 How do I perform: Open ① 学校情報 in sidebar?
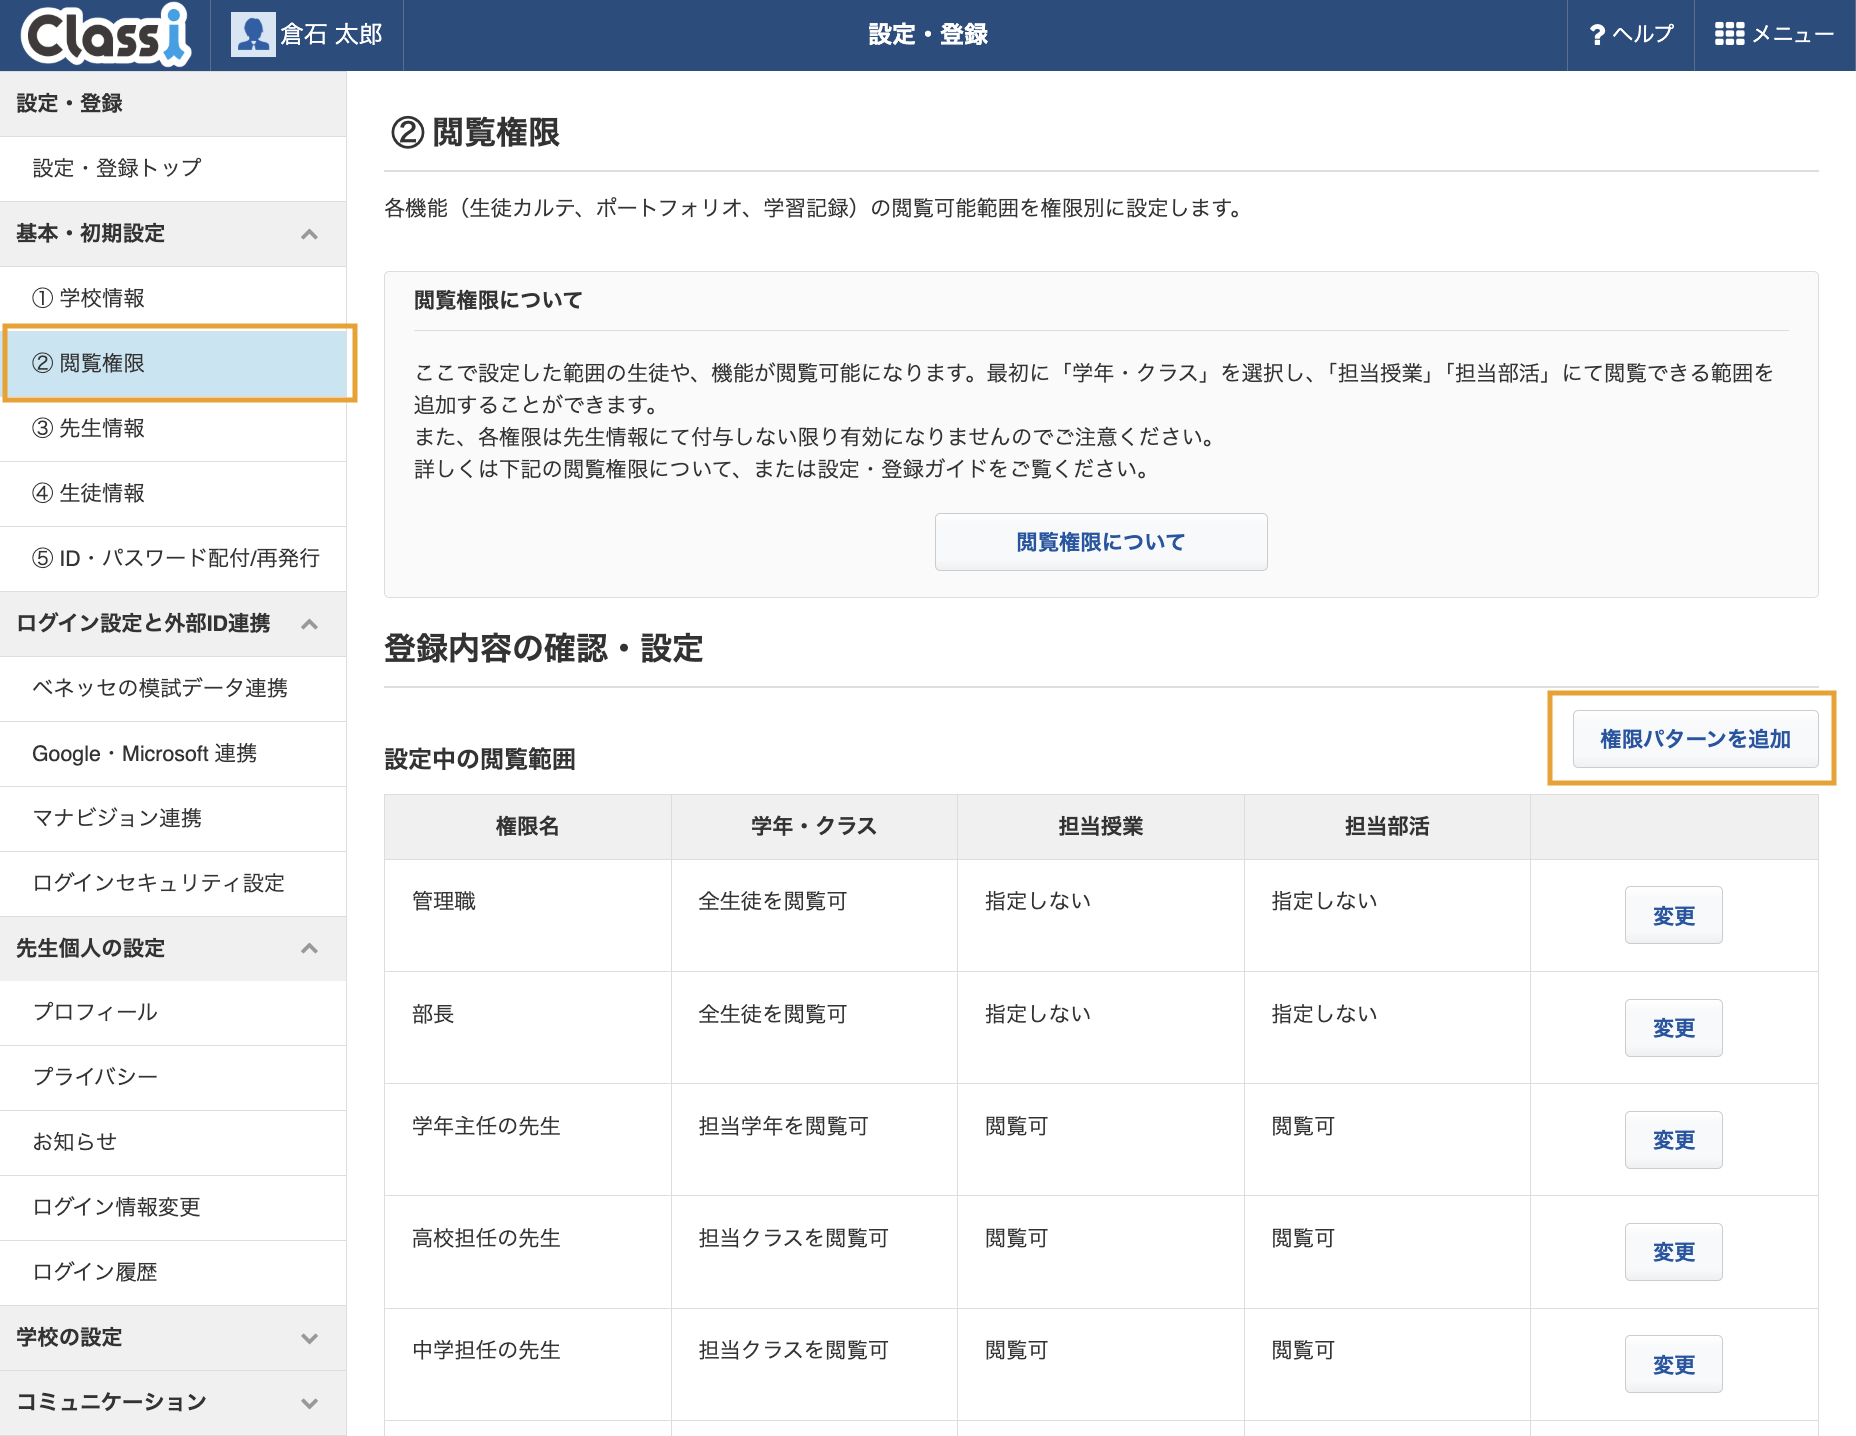pos(173,299)
